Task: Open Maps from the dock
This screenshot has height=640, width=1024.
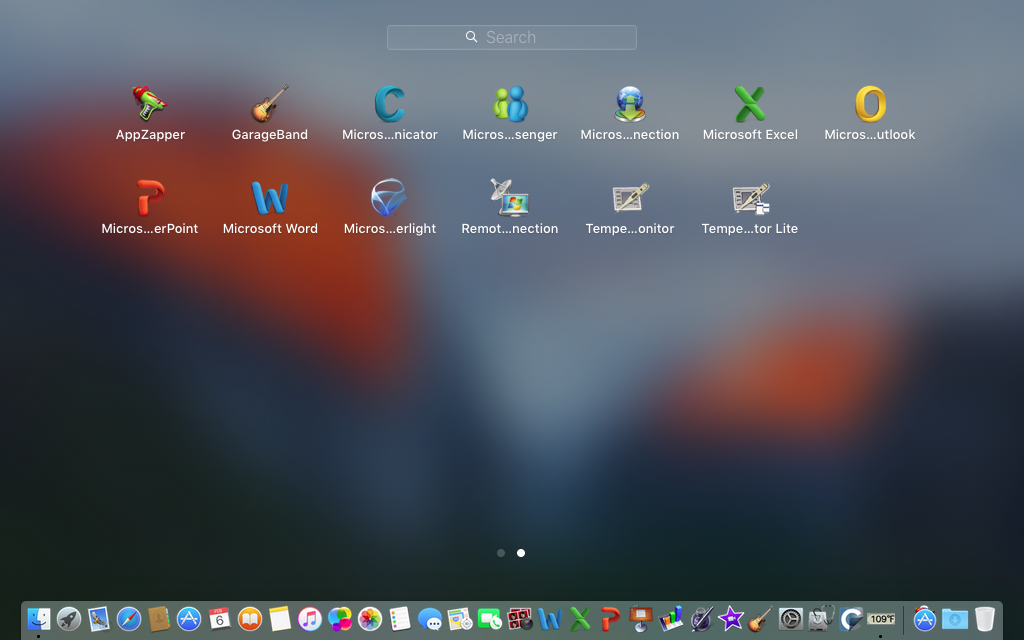Action: click(x=460, y=618)
